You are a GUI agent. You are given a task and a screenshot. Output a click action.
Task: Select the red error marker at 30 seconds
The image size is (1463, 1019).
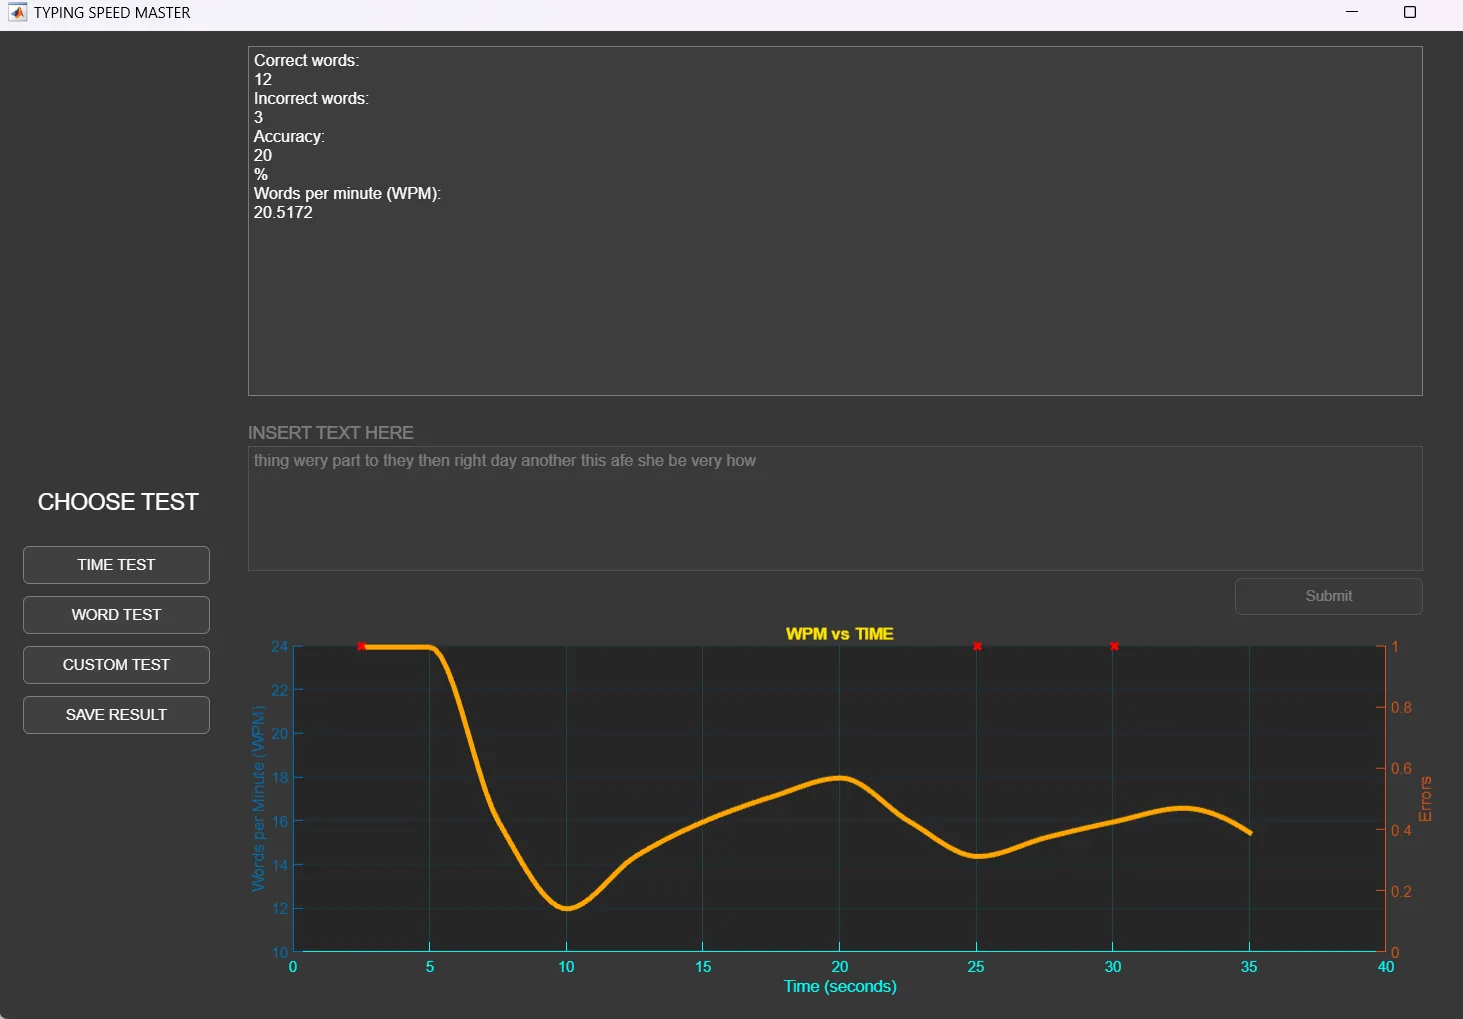point(1114,646)
